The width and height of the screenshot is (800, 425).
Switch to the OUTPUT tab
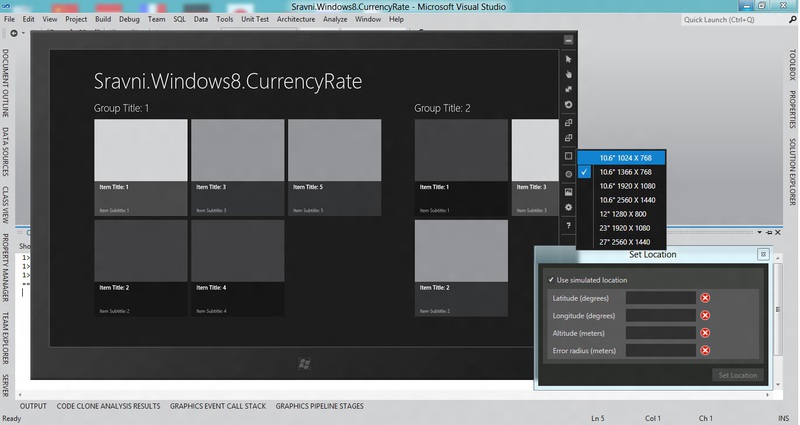(33, 406)
